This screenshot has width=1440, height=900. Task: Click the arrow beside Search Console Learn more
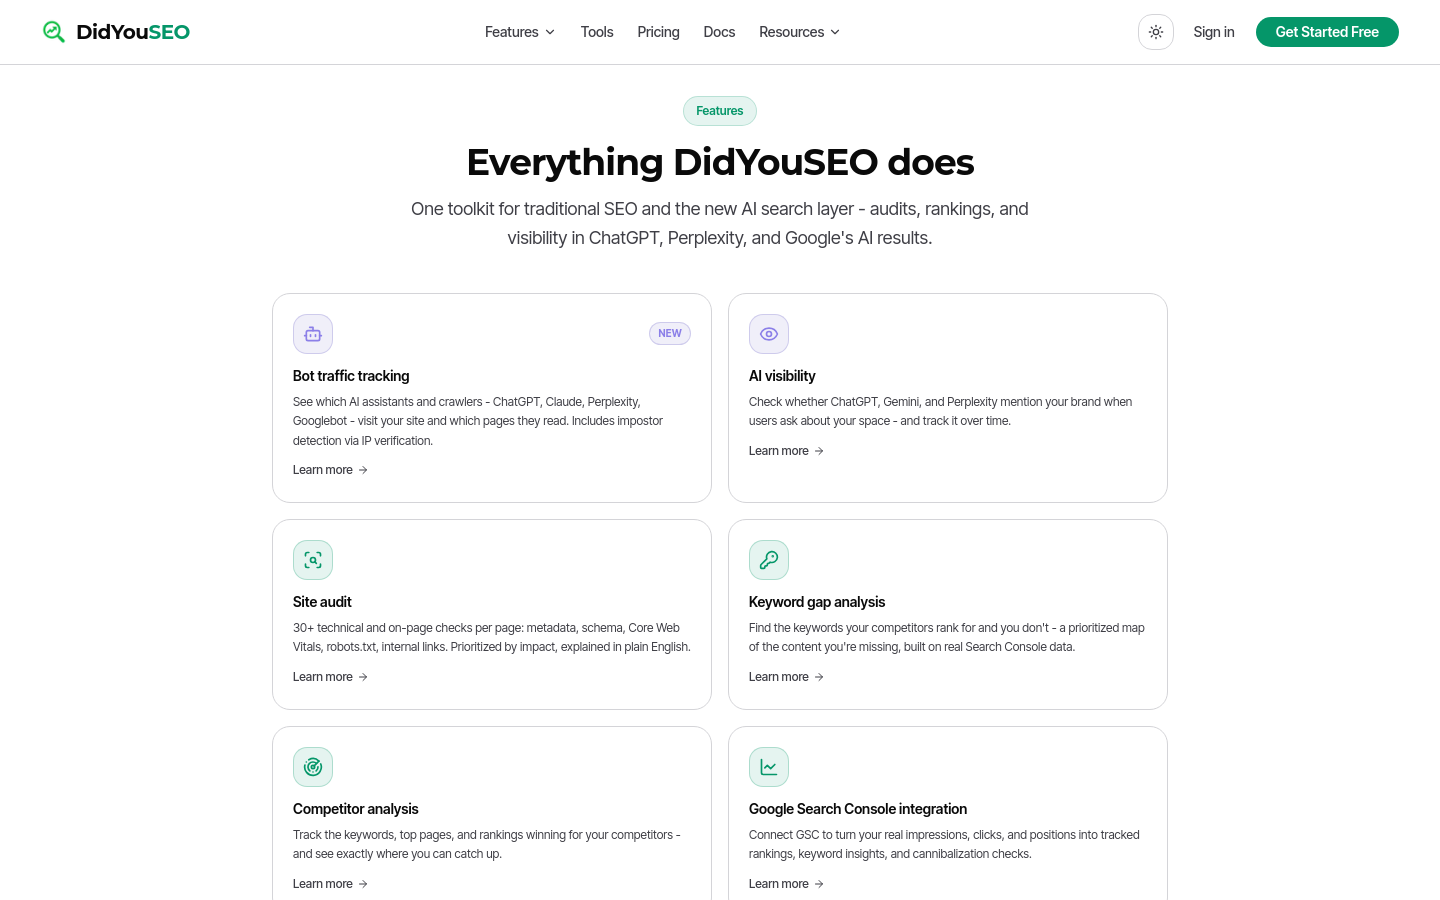click(x=819, y=884)
